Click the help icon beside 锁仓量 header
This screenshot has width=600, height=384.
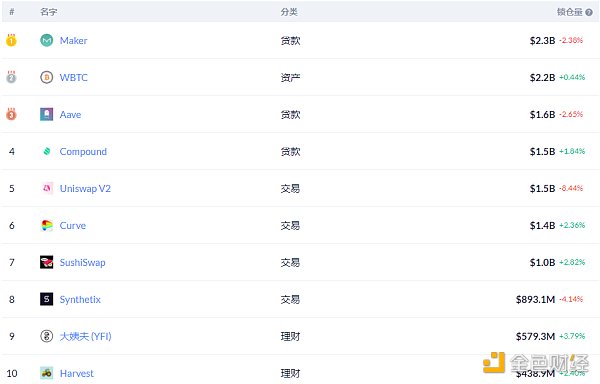(x=589, y=12)
